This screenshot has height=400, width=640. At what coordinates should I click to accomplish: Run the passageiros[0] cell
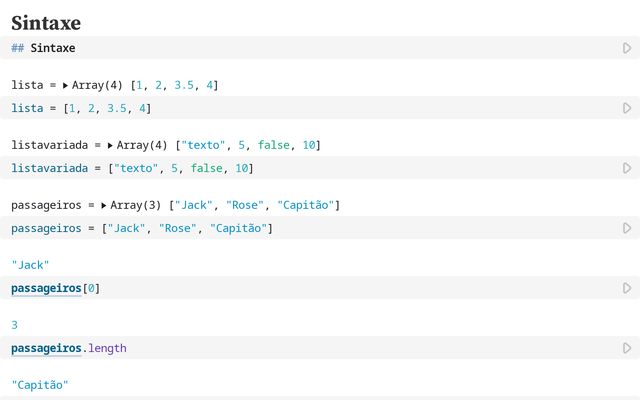[x=627, y=288]
